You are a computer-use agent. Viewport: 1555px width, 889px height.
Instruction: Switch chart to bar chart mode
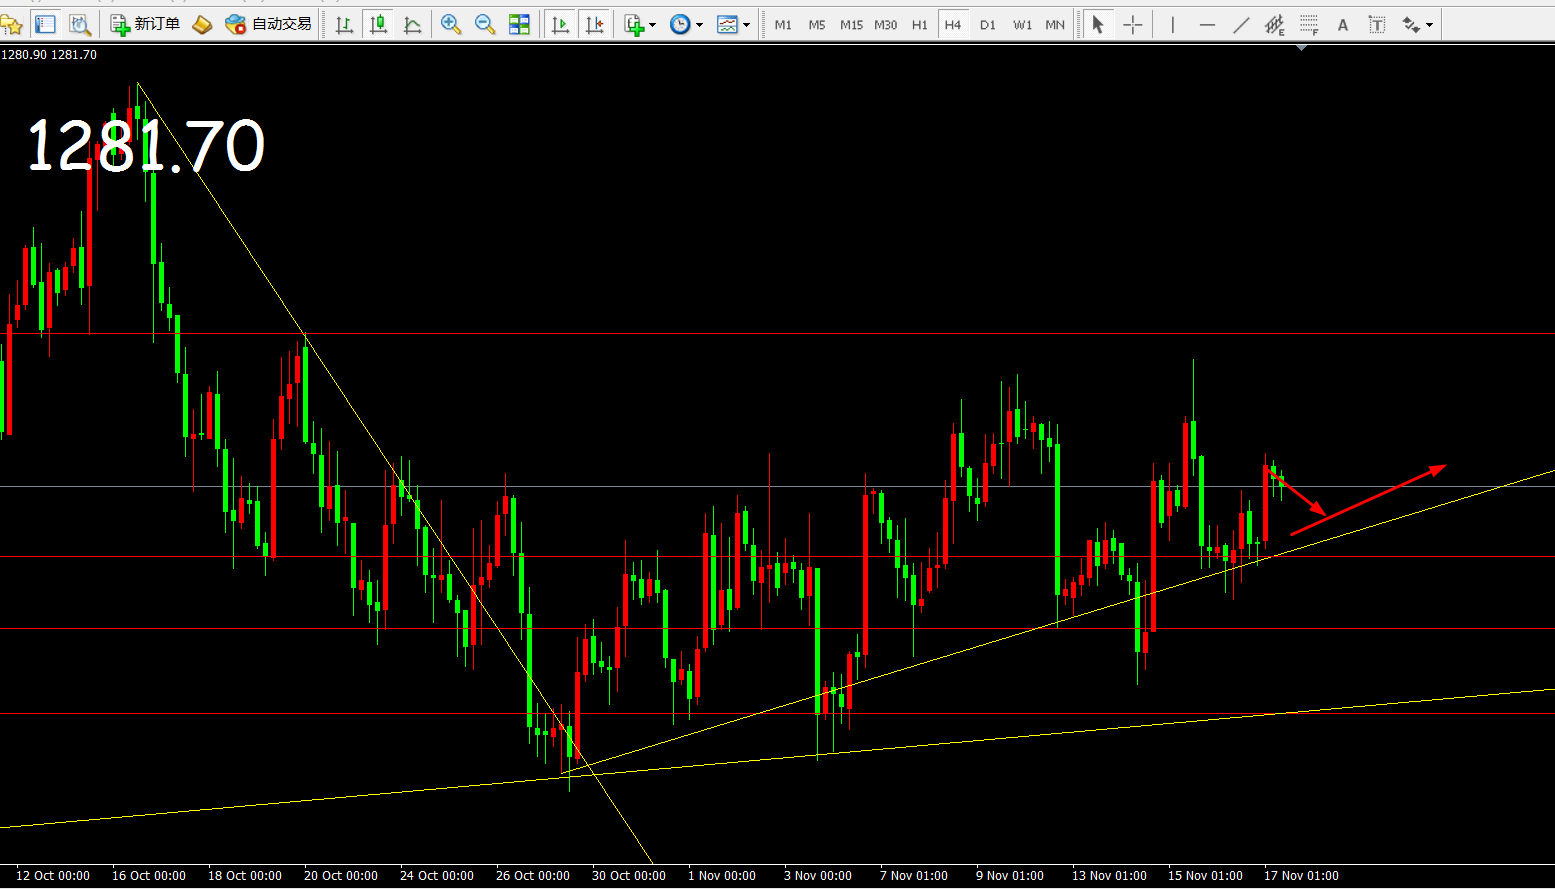345,25
